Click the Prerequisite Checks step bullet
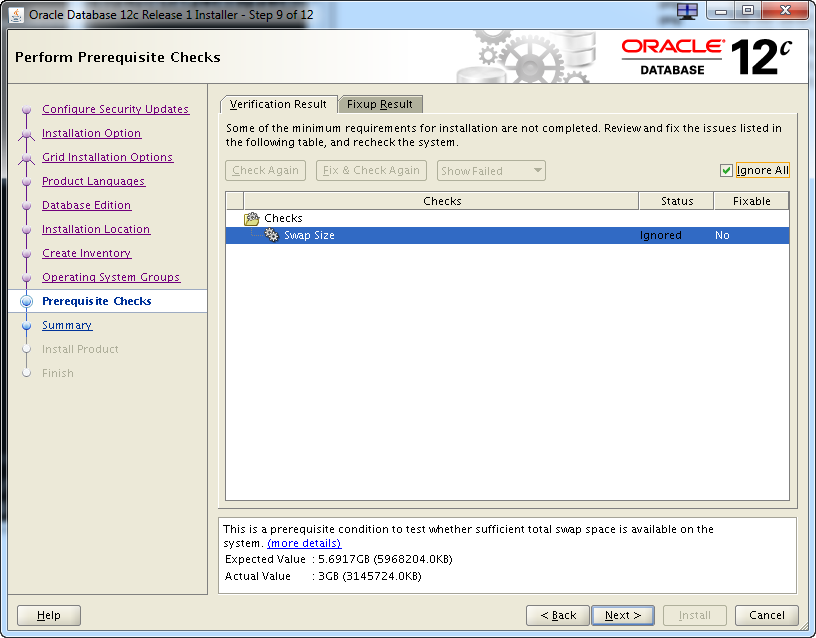Image resolution: width=816 pixels, height=638 pixels. coord(27,301)
